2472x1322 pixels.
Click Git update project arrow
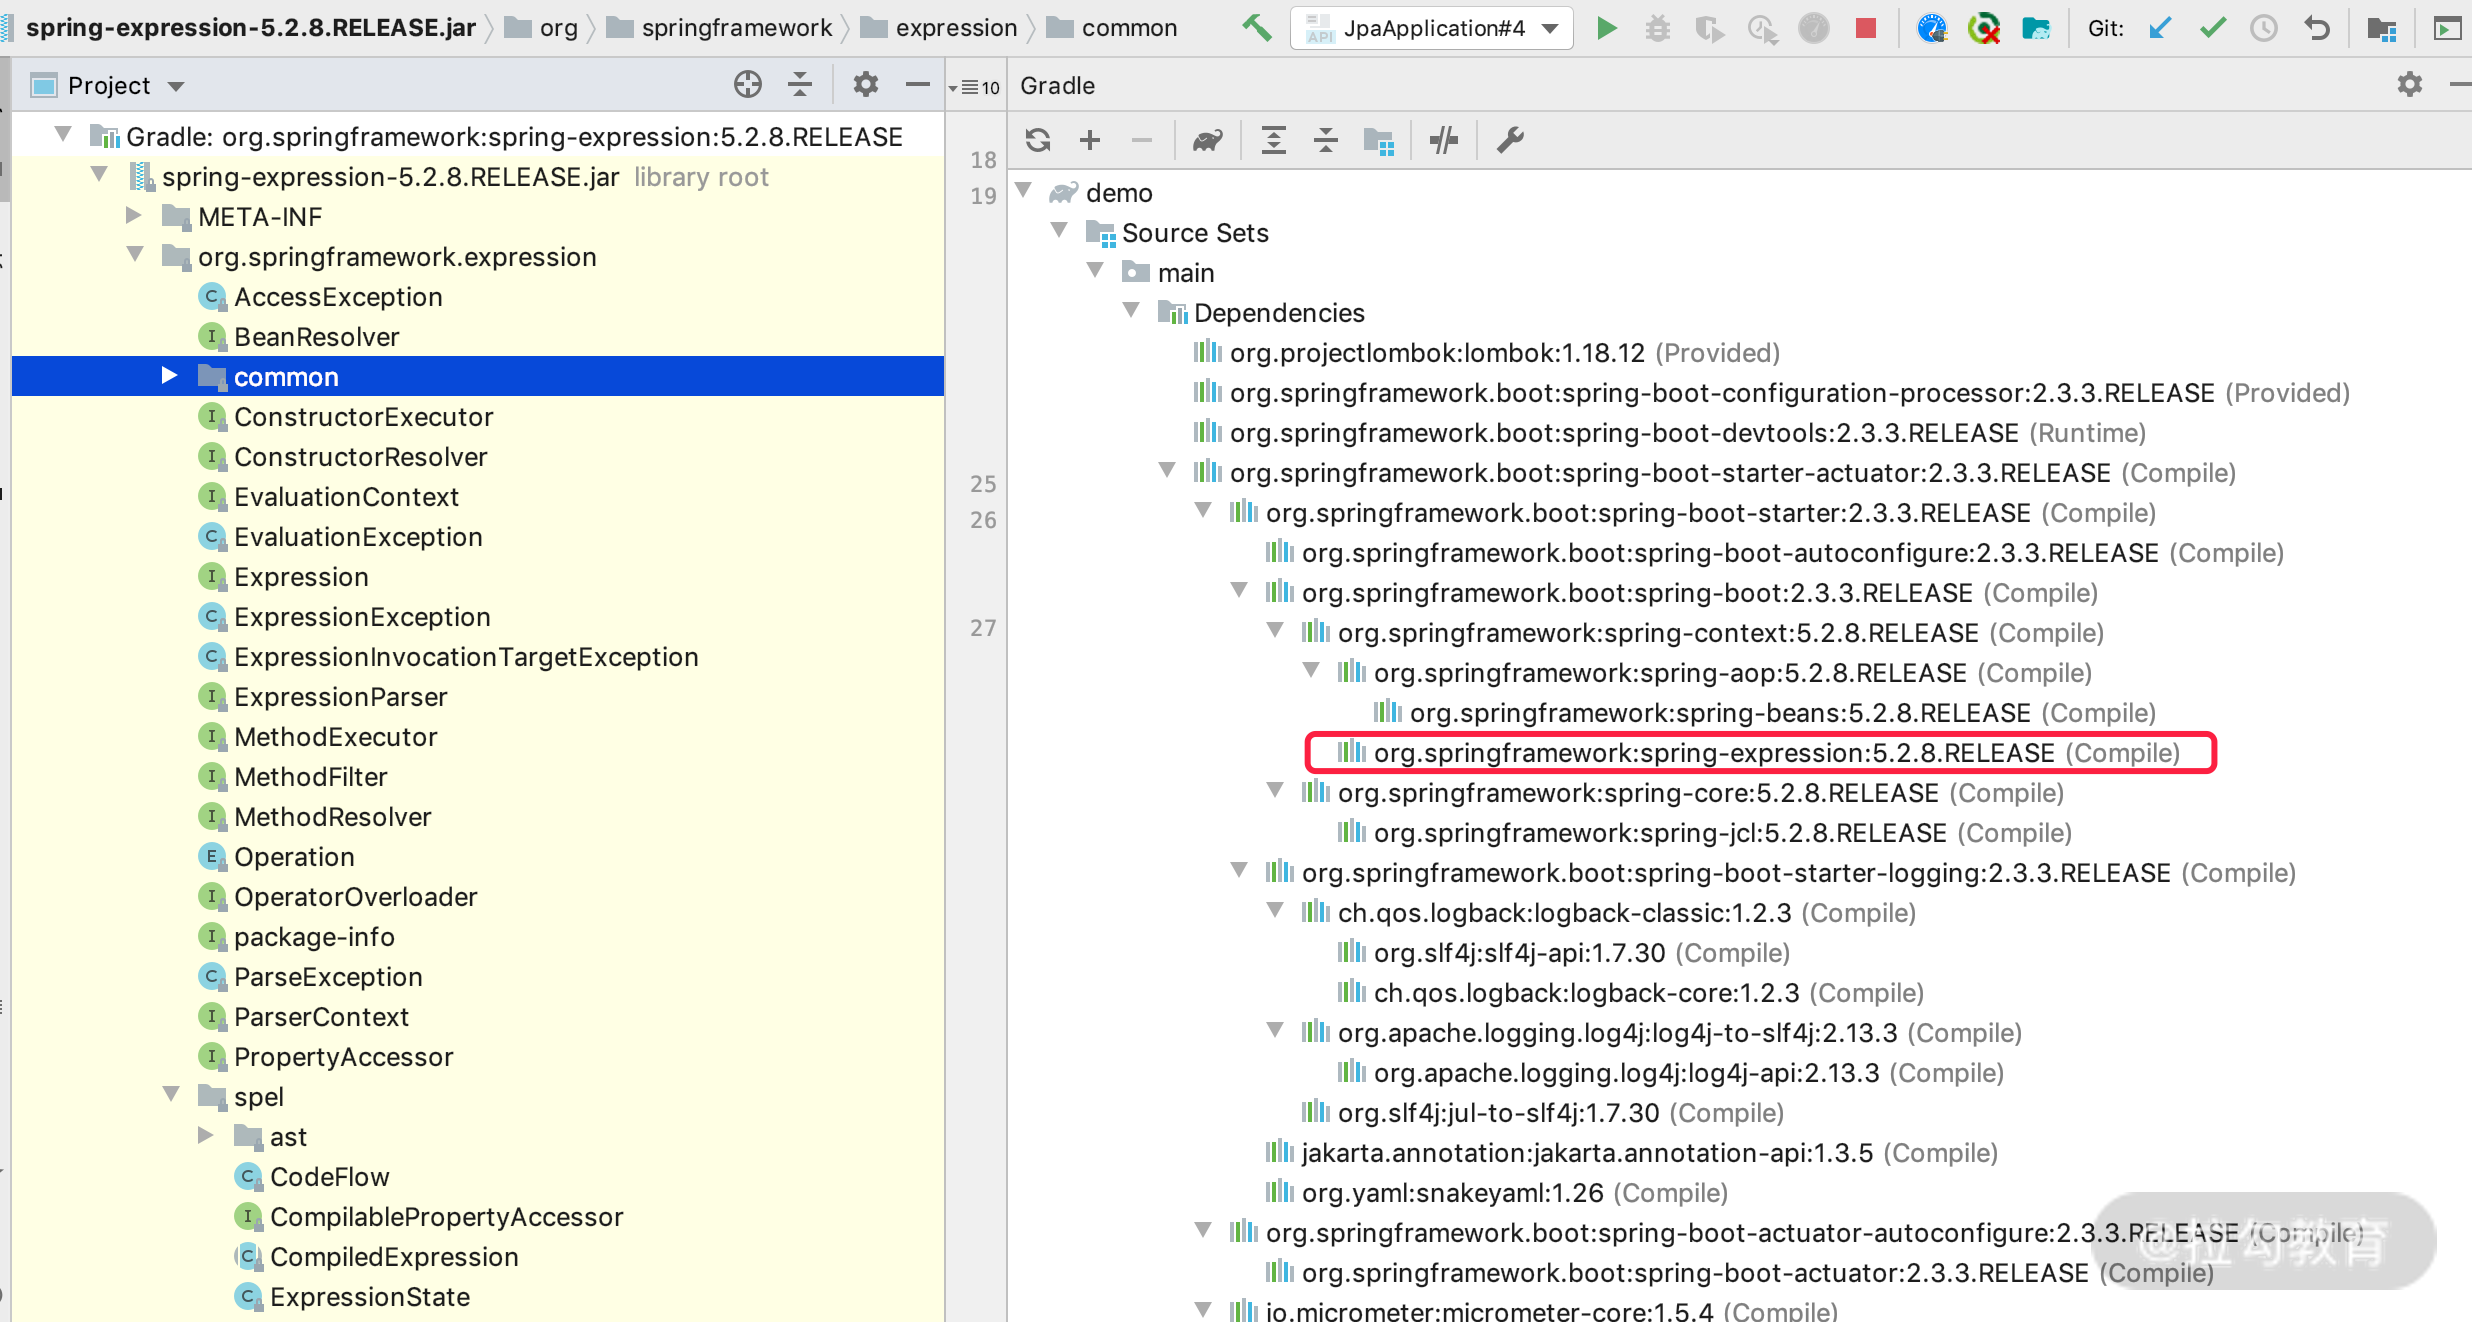(x=2160, y=28)
